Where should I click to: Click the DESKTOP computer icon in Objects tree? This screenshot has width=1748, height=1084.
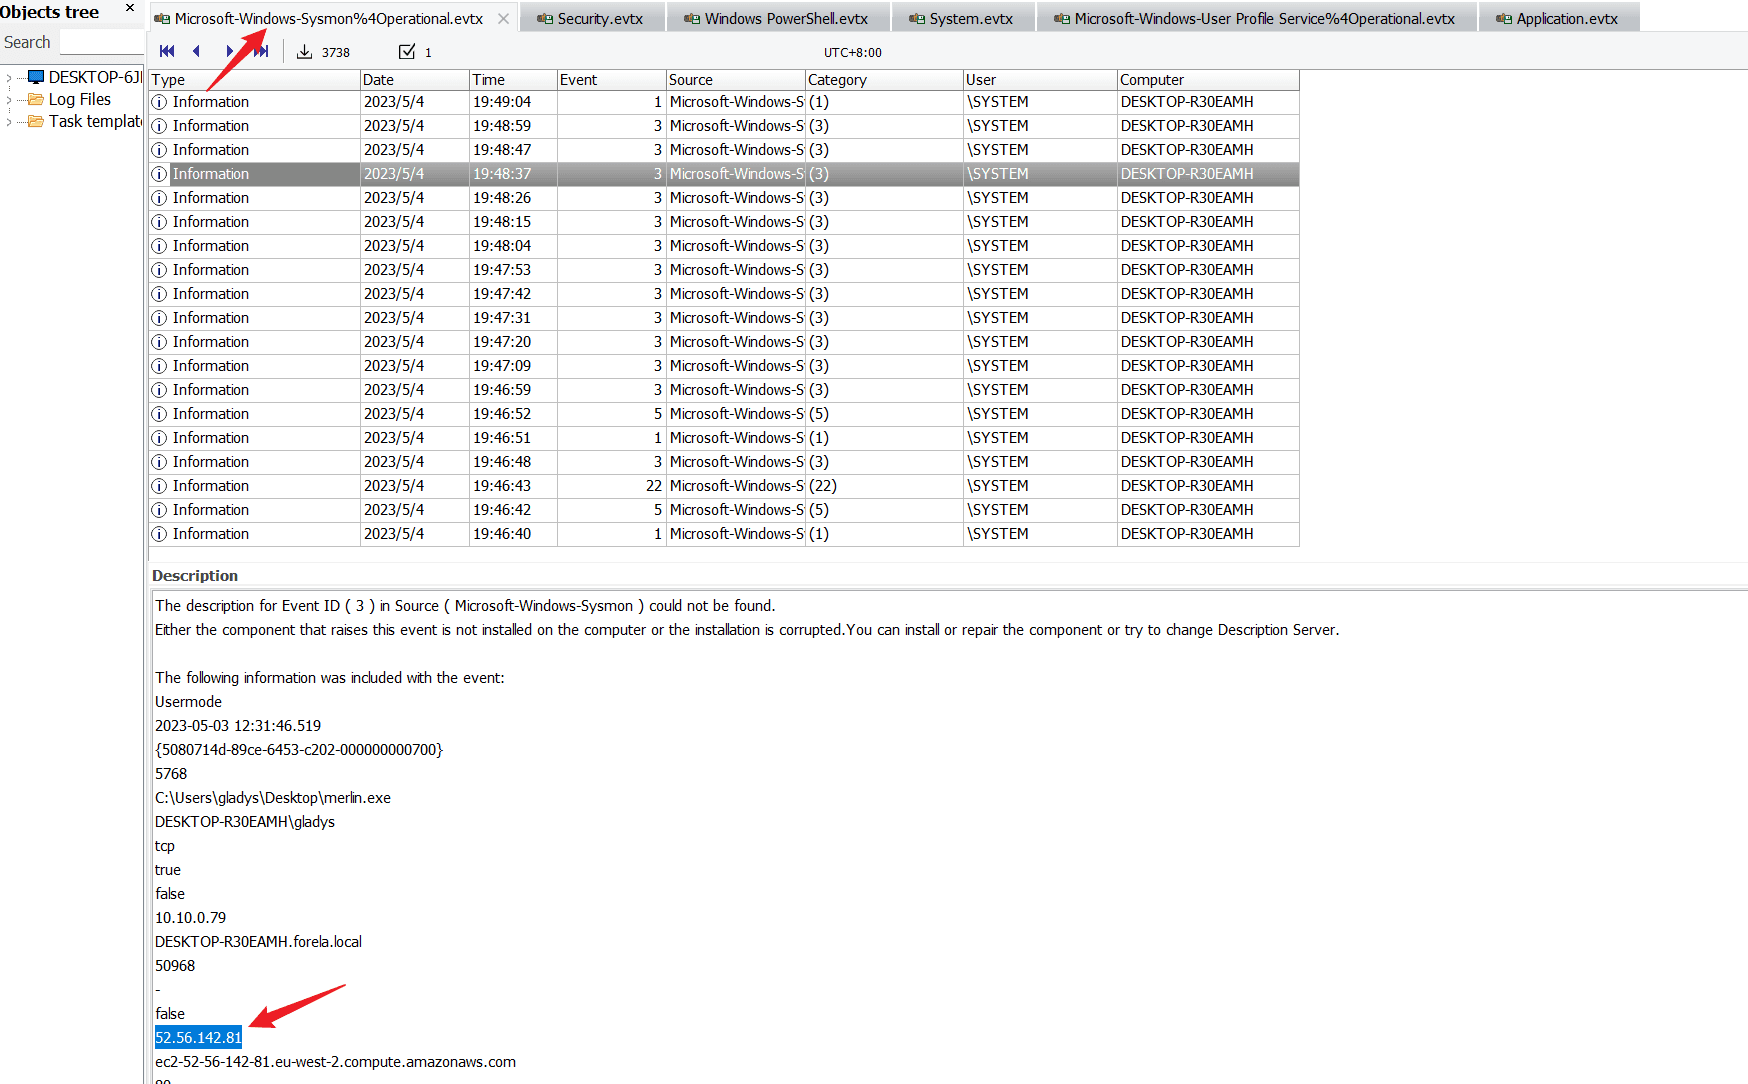(x=36, y=77)
